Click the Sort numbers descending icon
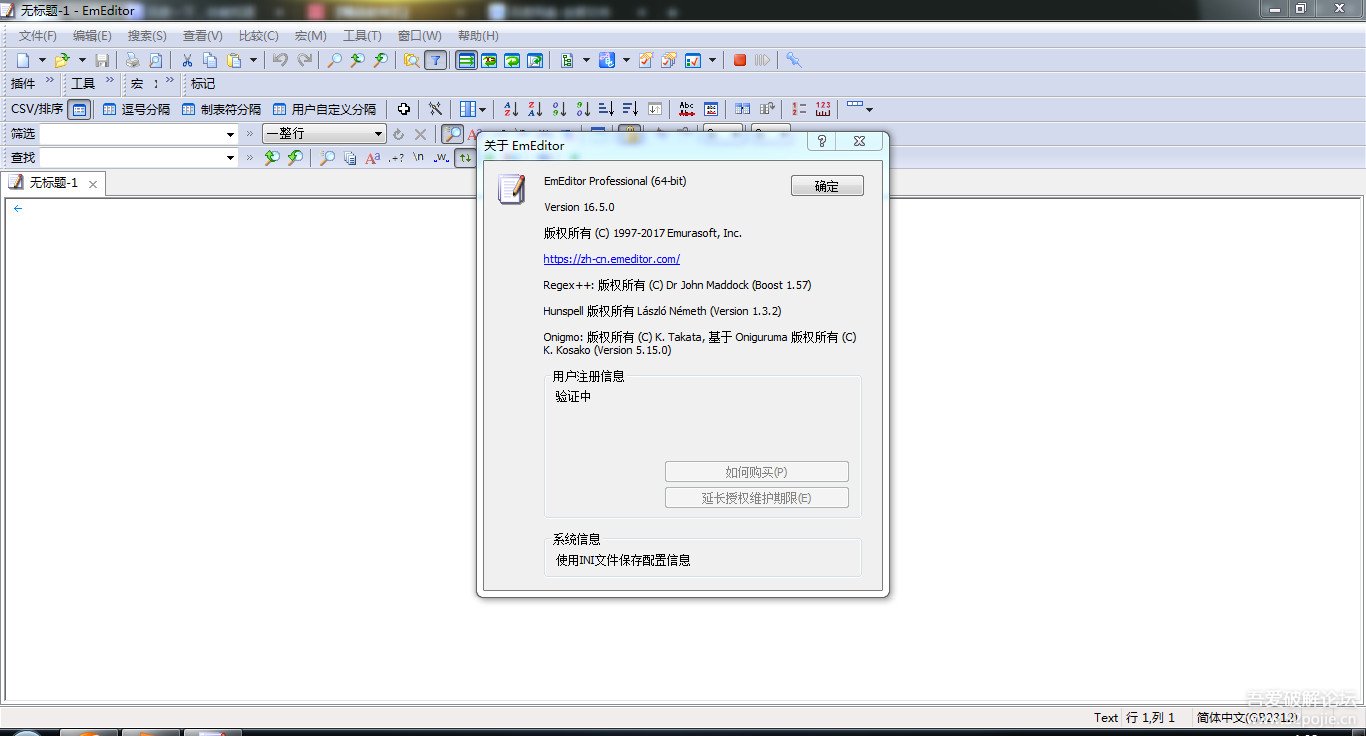This screenshot has height=736, width=1366. [x=582, y=109]
